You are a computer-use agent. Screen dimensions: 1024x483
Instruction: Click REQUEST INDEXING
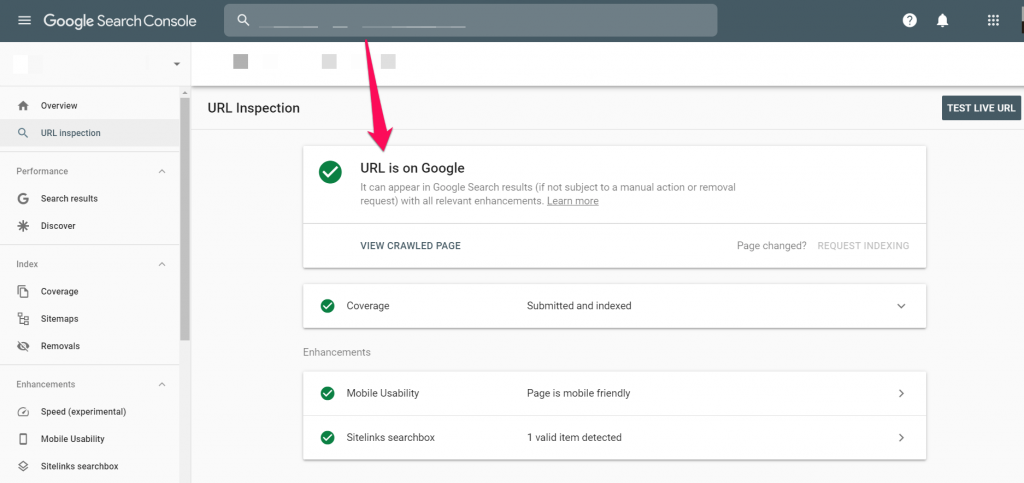coord(863,246)
